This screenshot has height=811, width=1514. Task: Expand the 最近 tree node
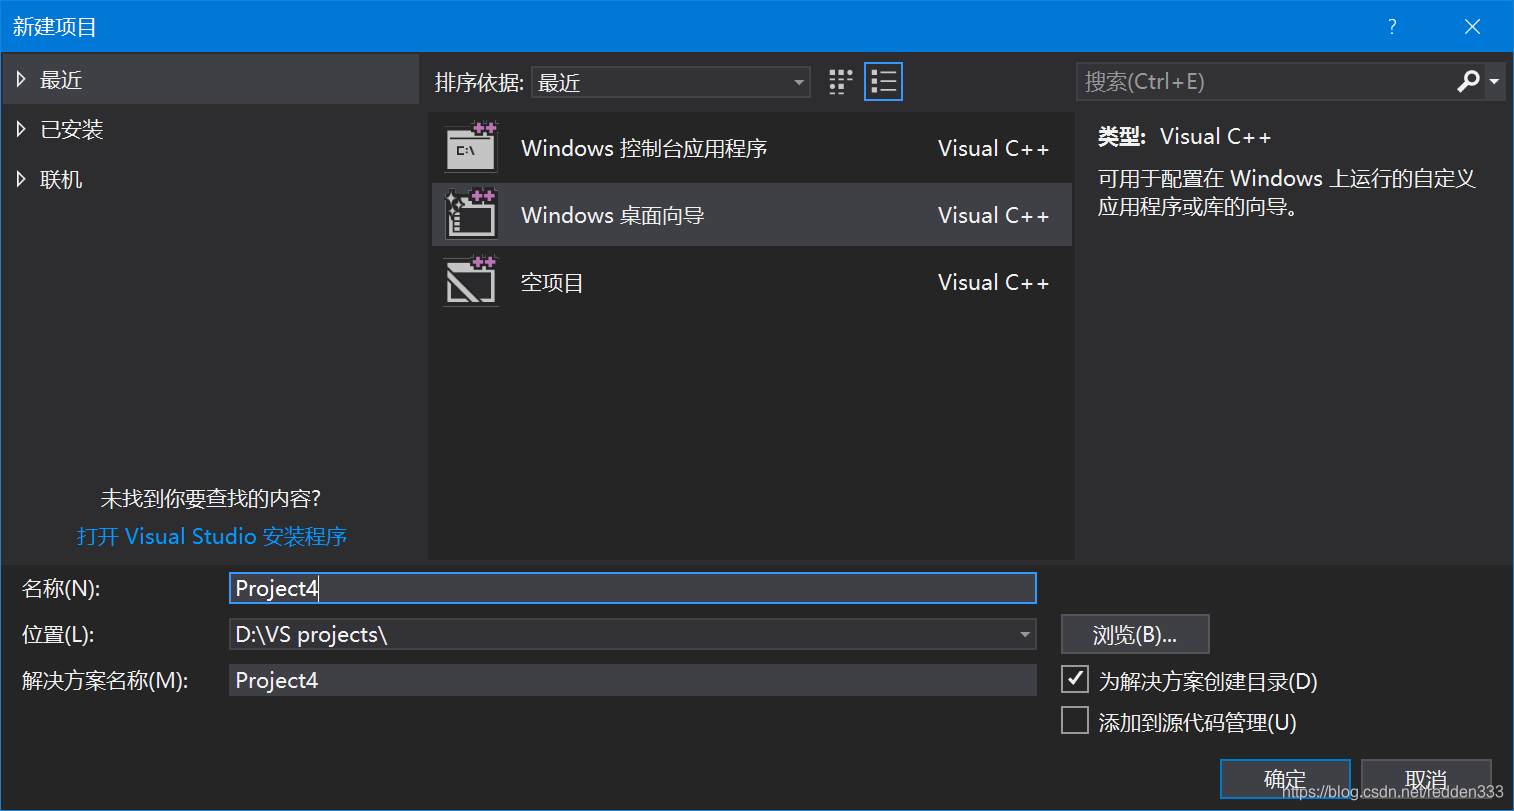[x=21, y=79]
